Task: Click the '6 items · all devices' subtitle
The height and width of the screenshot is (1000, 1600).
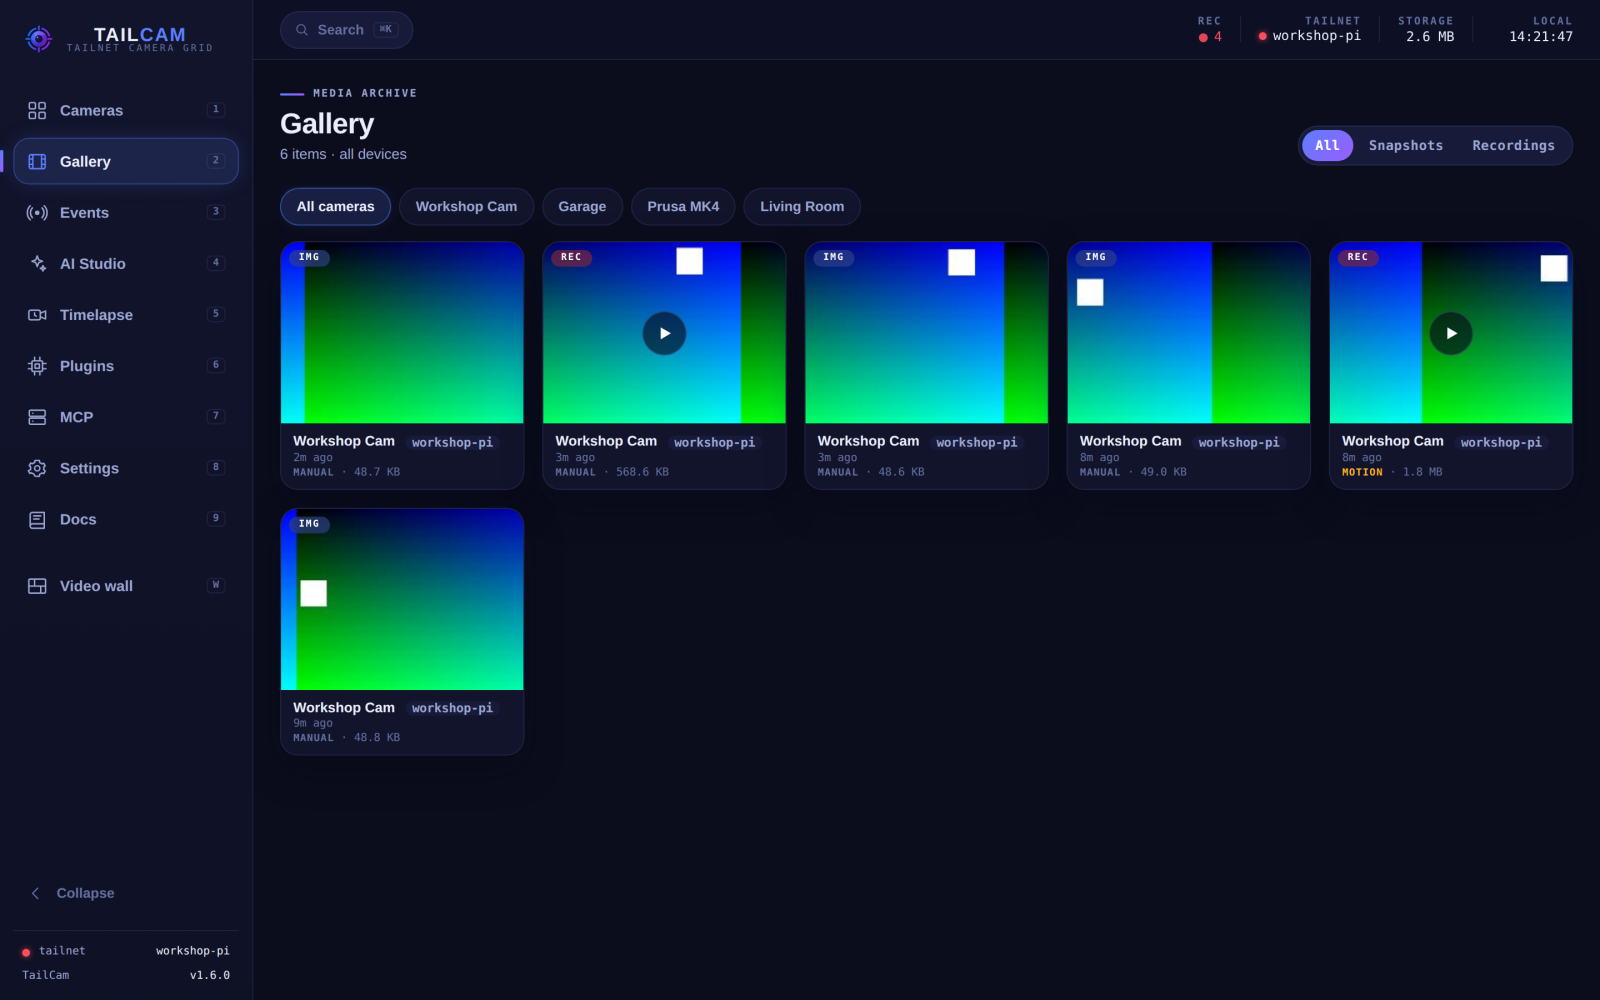Action: pyautogui.click(x=343, y=154)
